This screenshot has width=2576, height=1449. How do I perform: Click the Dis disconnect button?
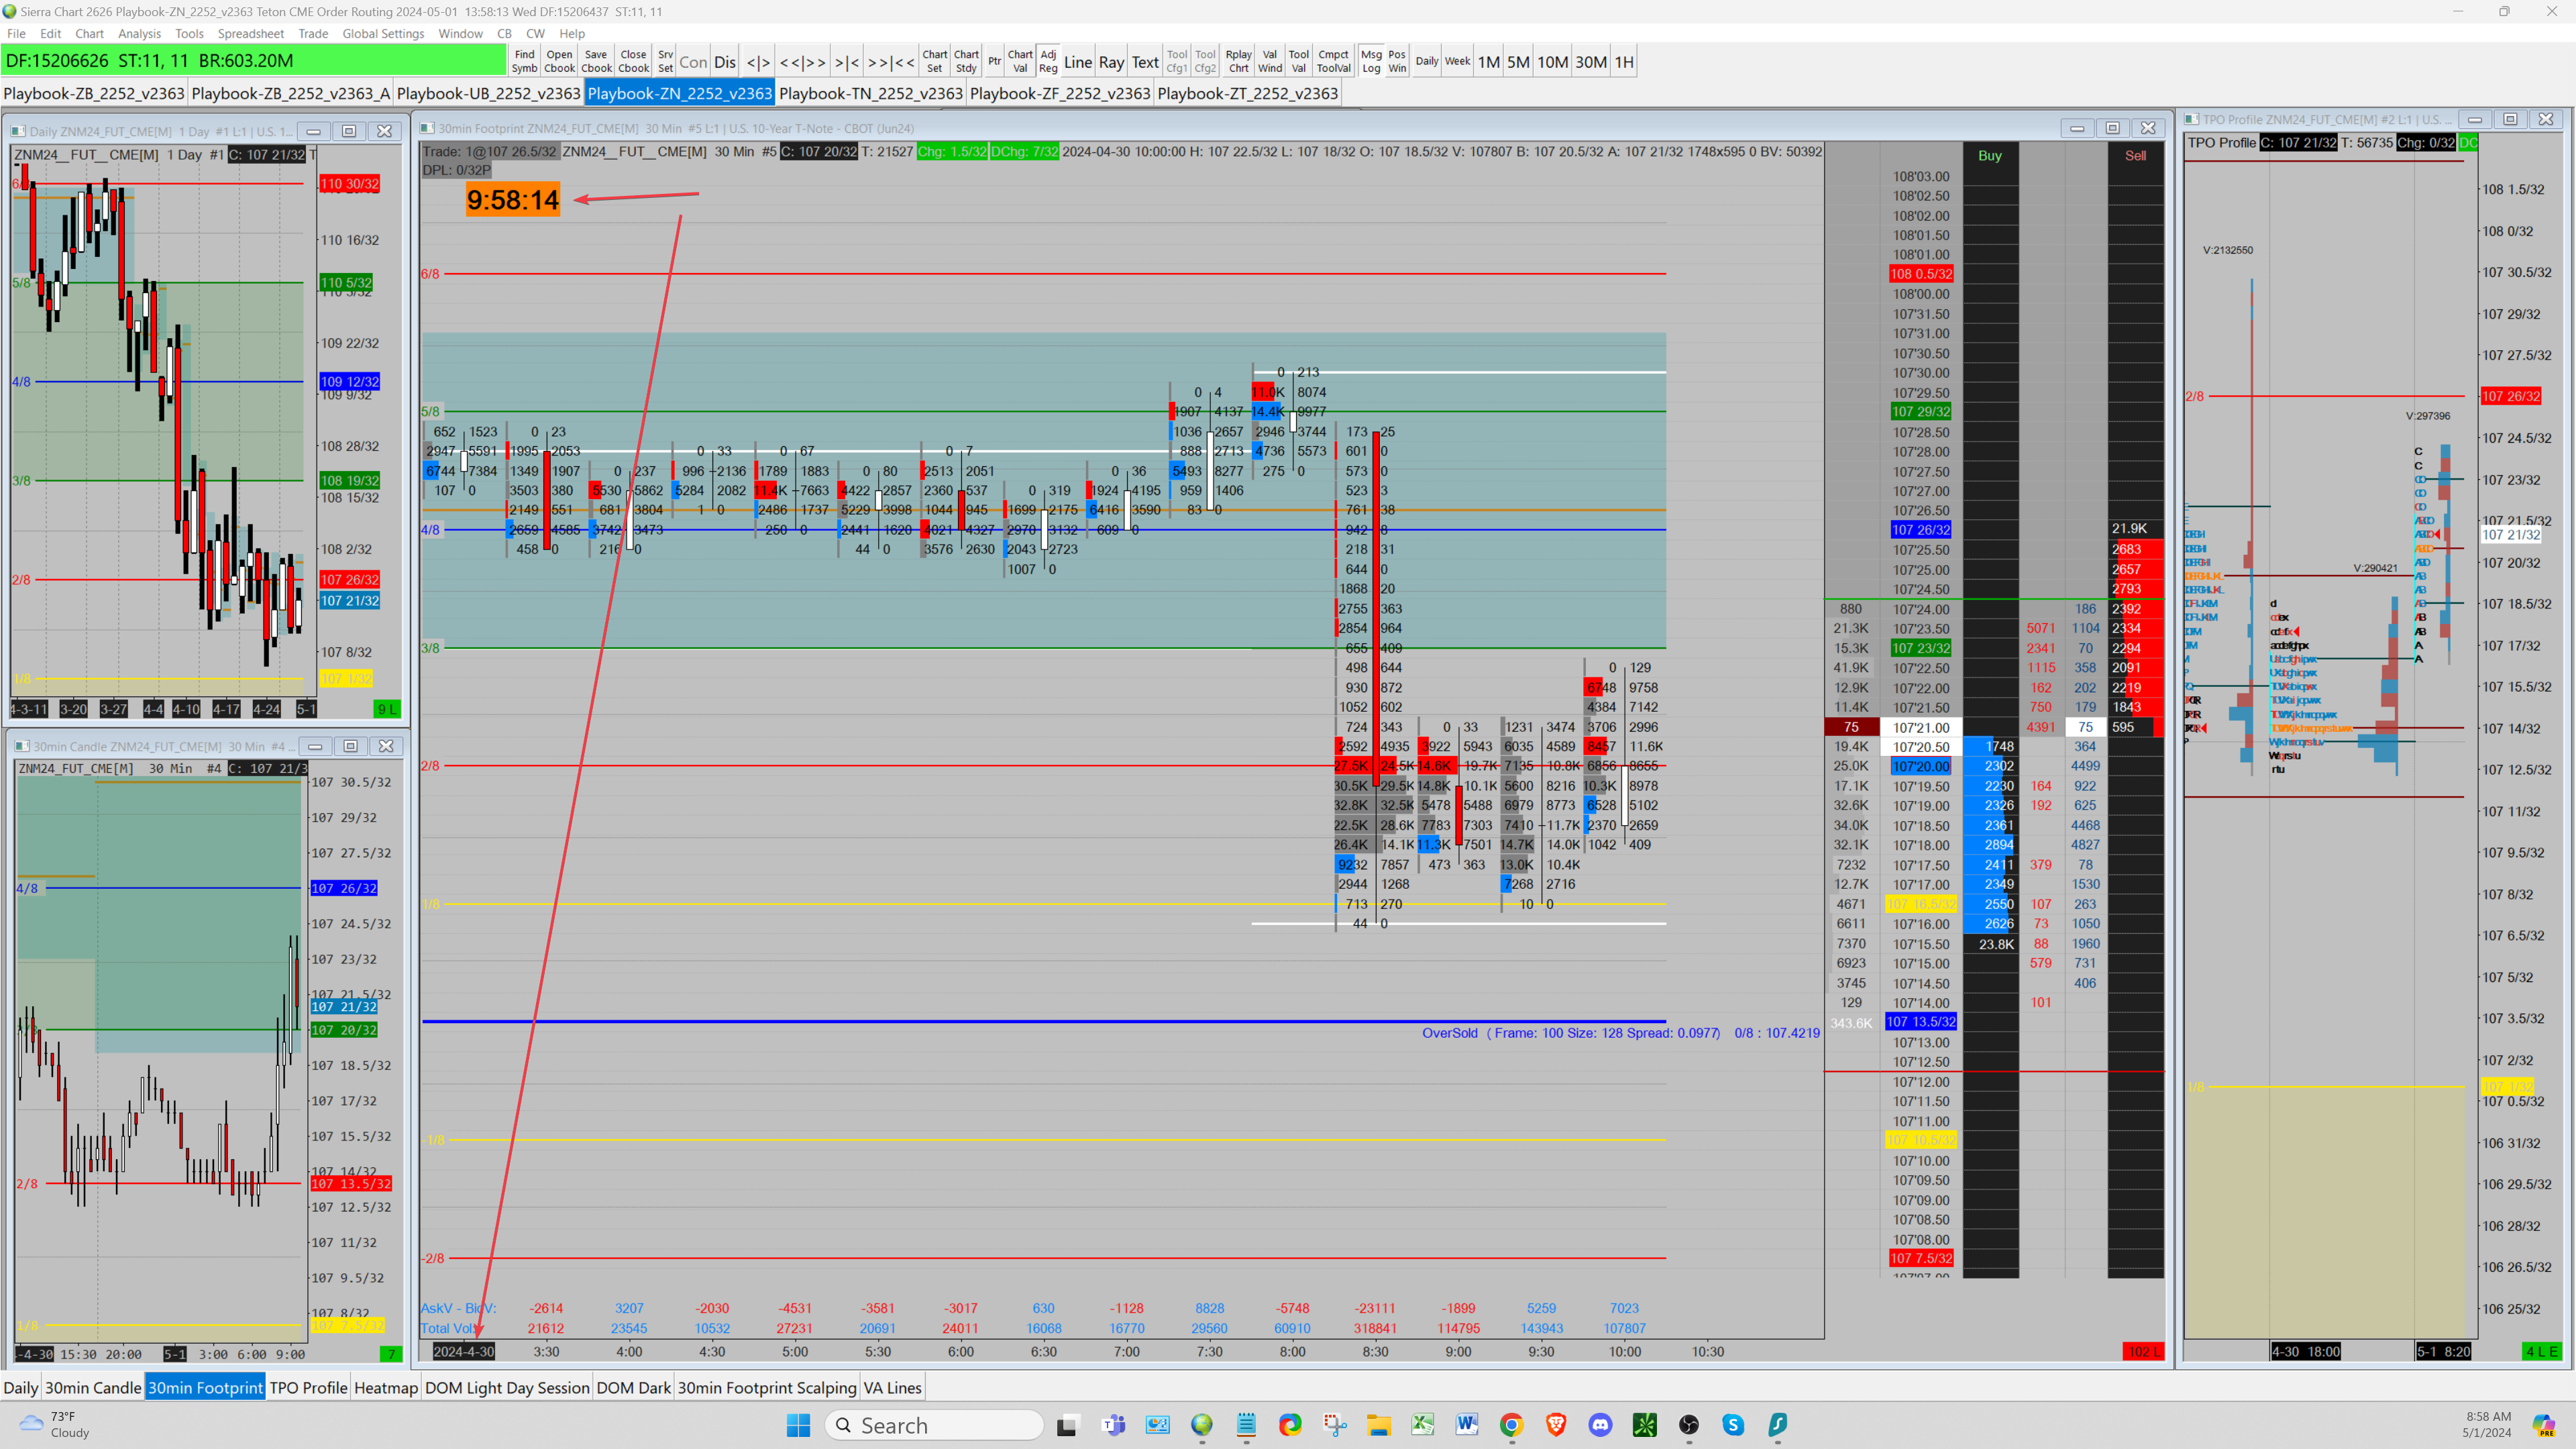(725, 62)
